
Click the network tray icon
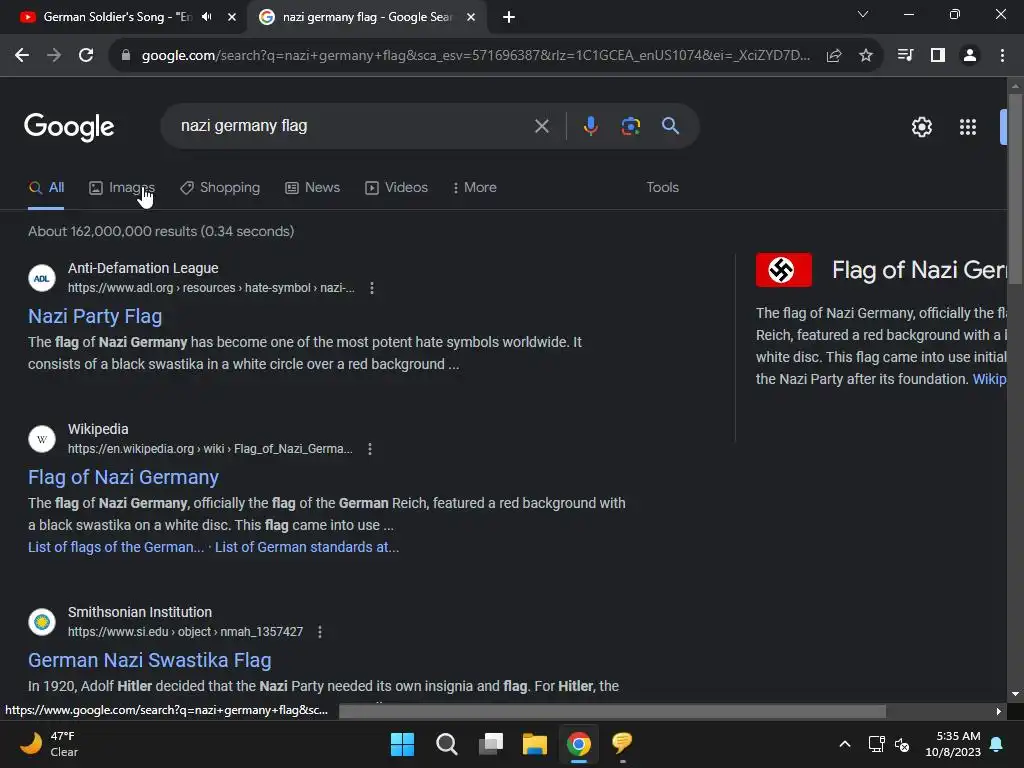tap(876, 744)
